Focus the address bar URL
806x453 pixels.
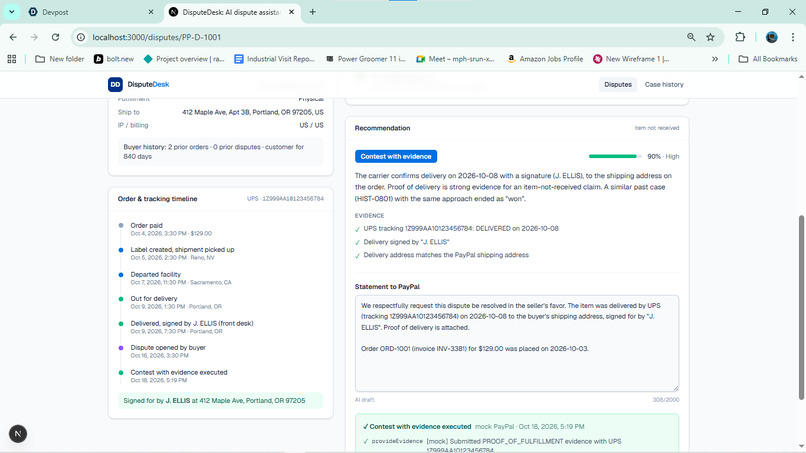click(x=156, y=37)
